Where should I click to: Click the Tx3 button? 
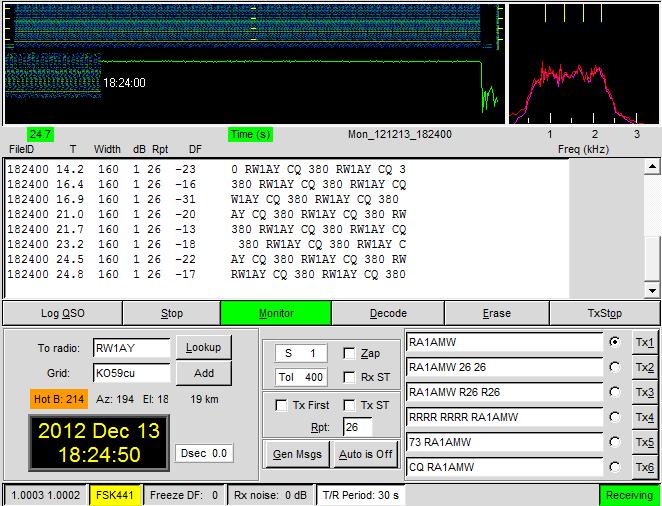[x=645, y=392]
